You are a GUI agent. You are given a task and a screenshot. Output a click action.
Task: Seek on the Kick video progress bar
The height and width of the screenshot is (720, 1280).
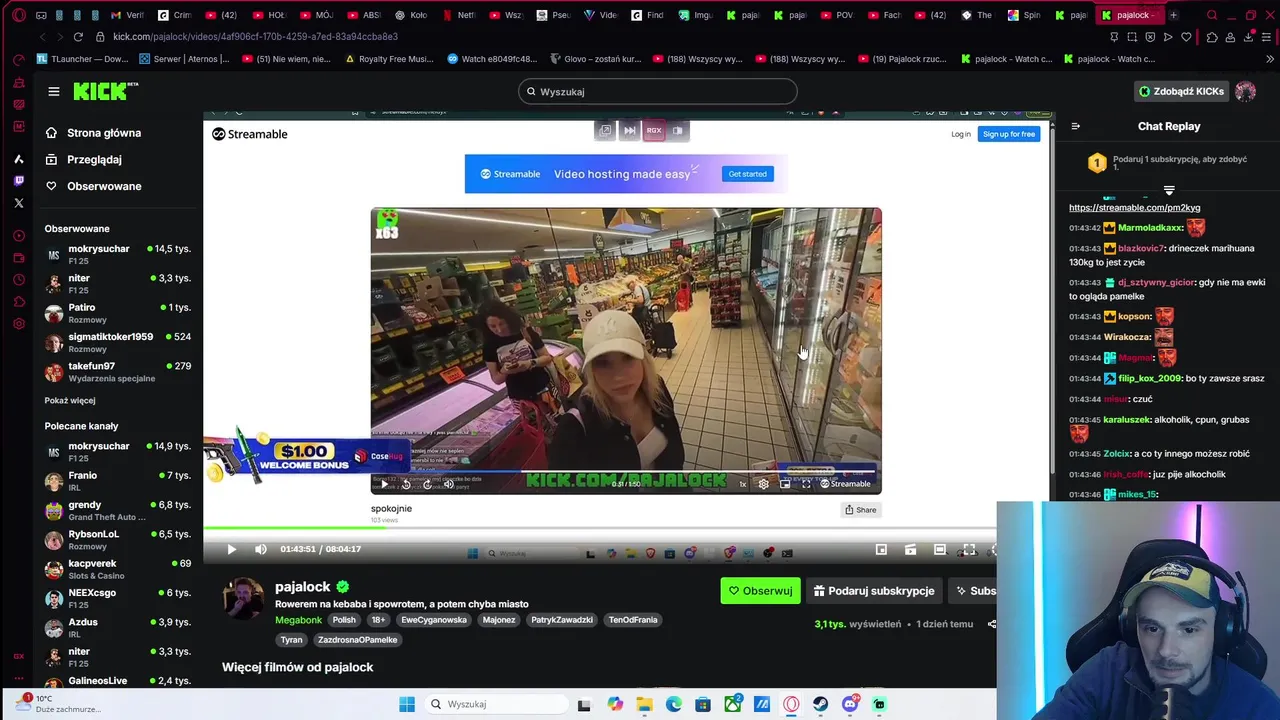click(600, 528)
